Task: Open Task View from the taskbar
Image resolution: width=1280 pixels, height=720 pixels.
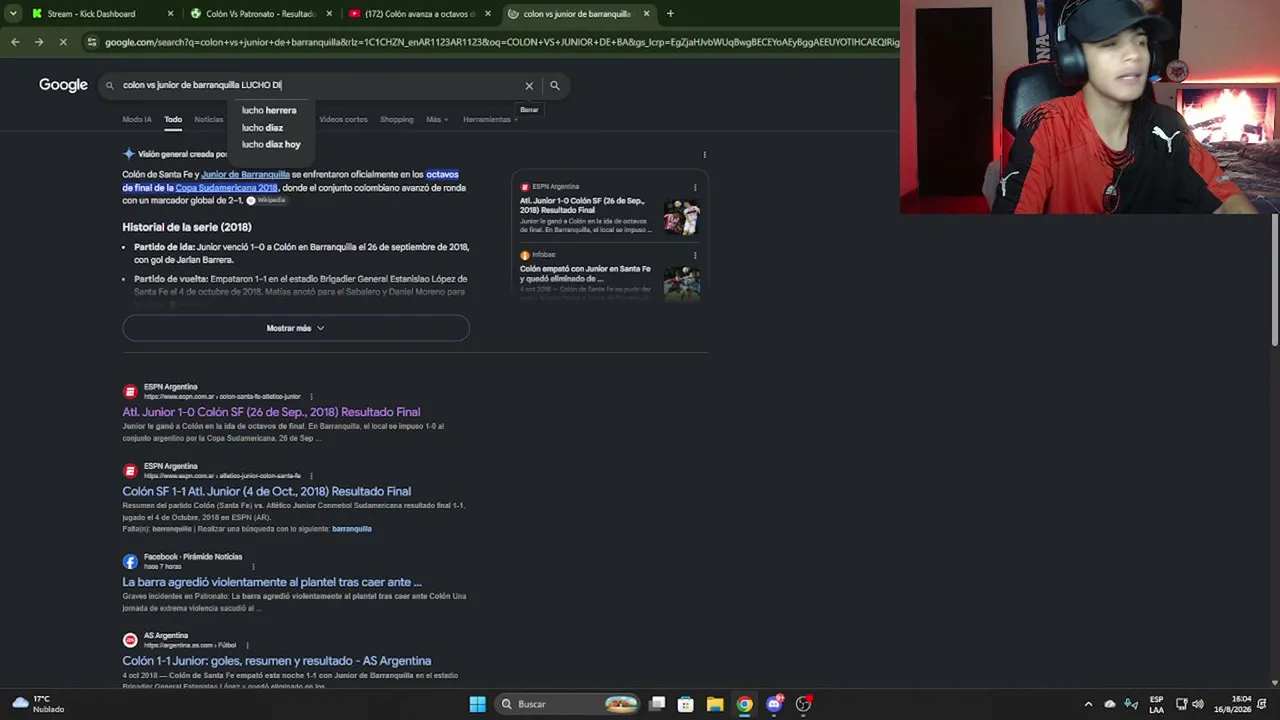Action: click(657, 704)
